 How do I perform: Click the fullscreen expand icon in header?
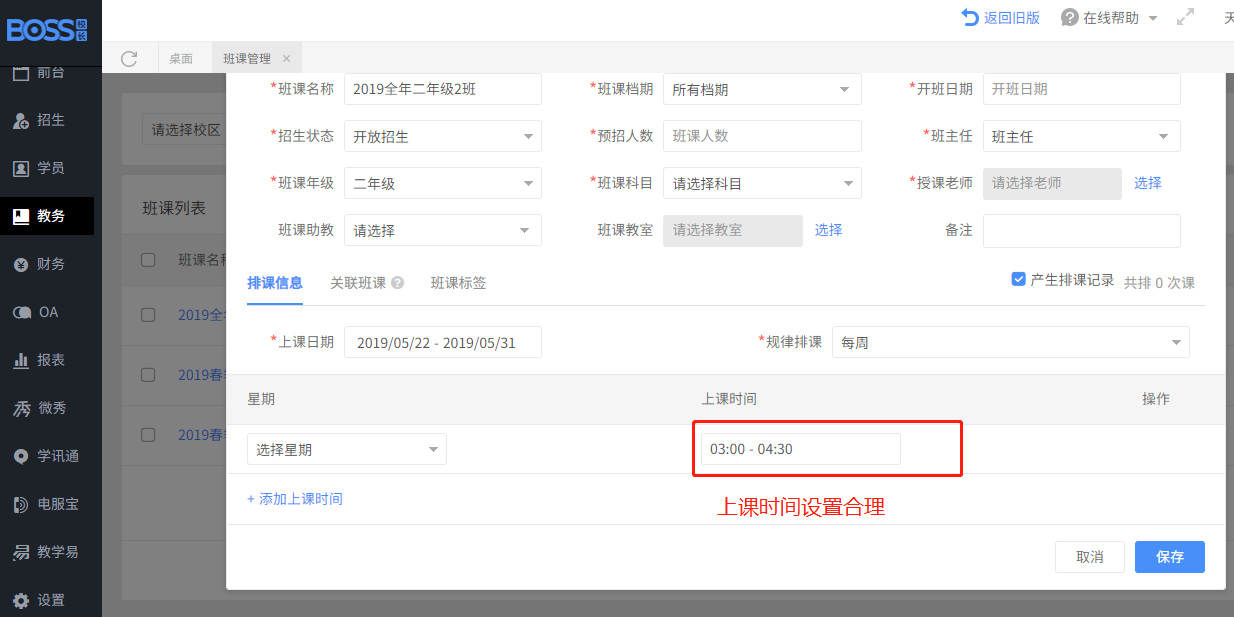click(1185, 17)
